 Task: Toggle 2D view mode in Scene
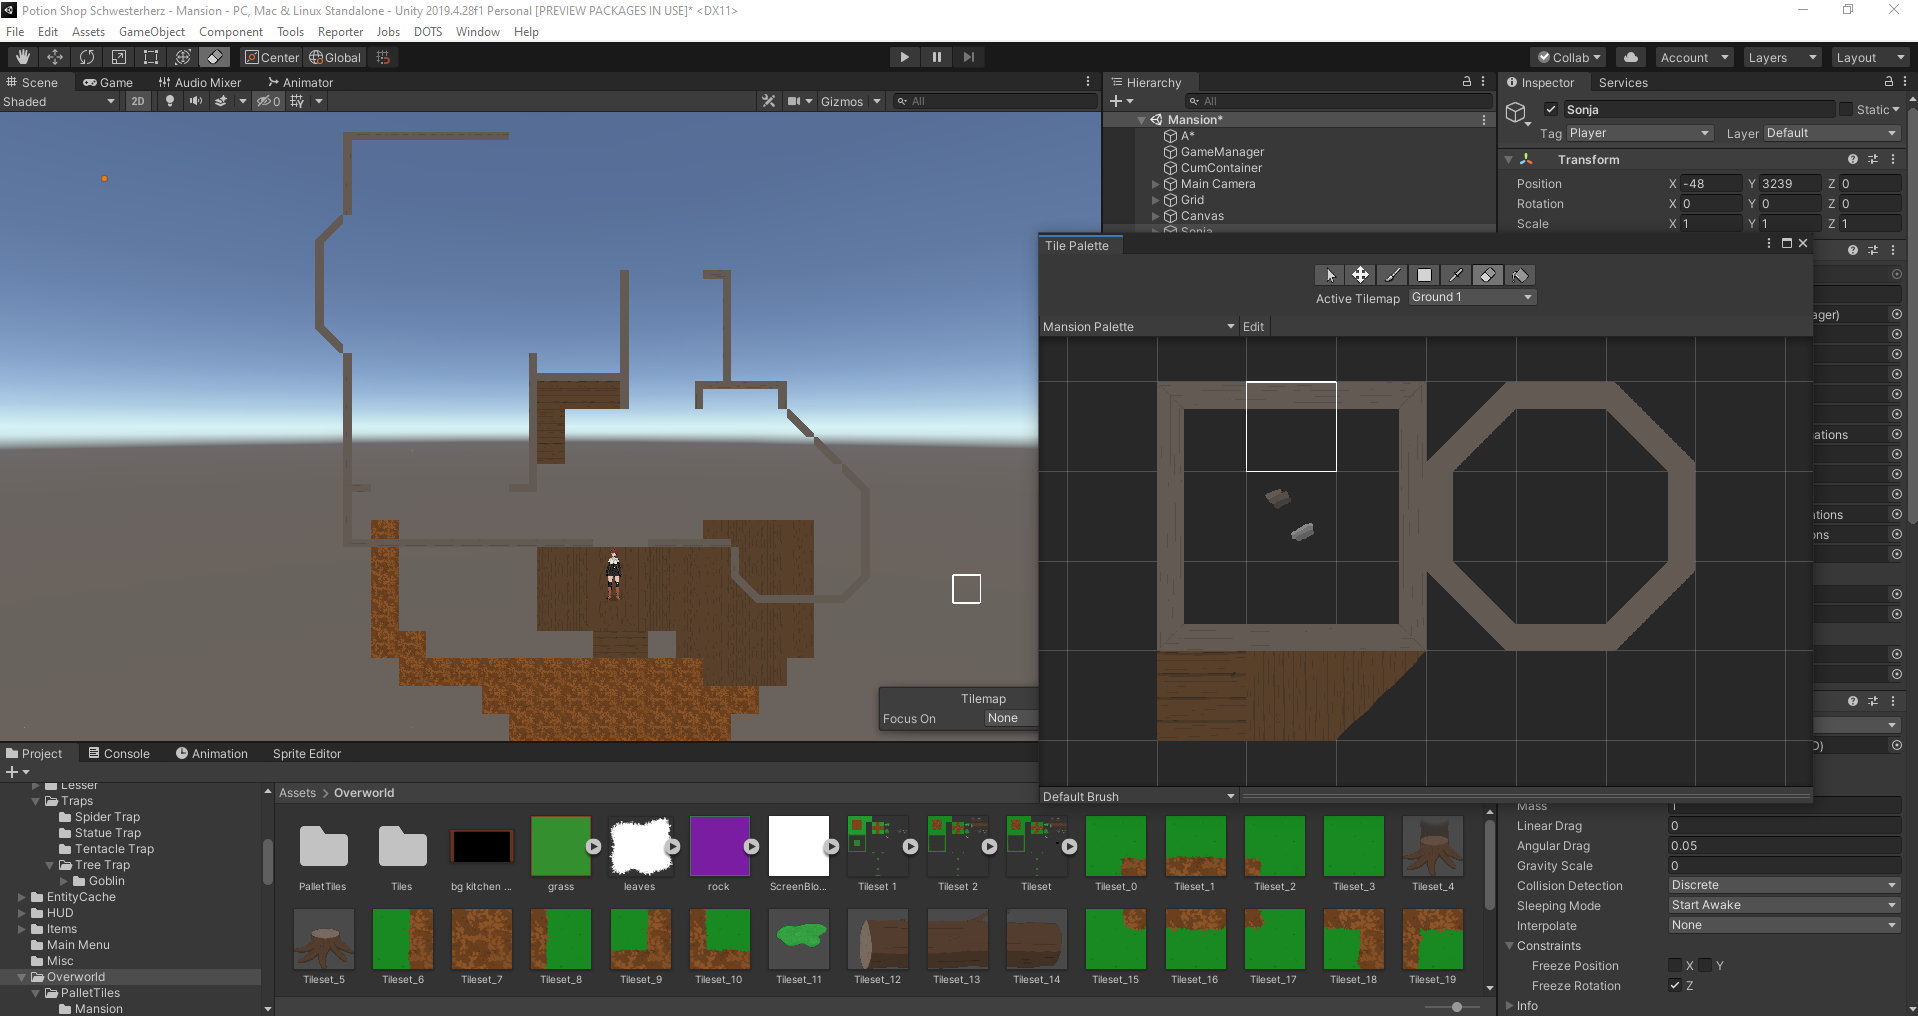pos(138,101)
